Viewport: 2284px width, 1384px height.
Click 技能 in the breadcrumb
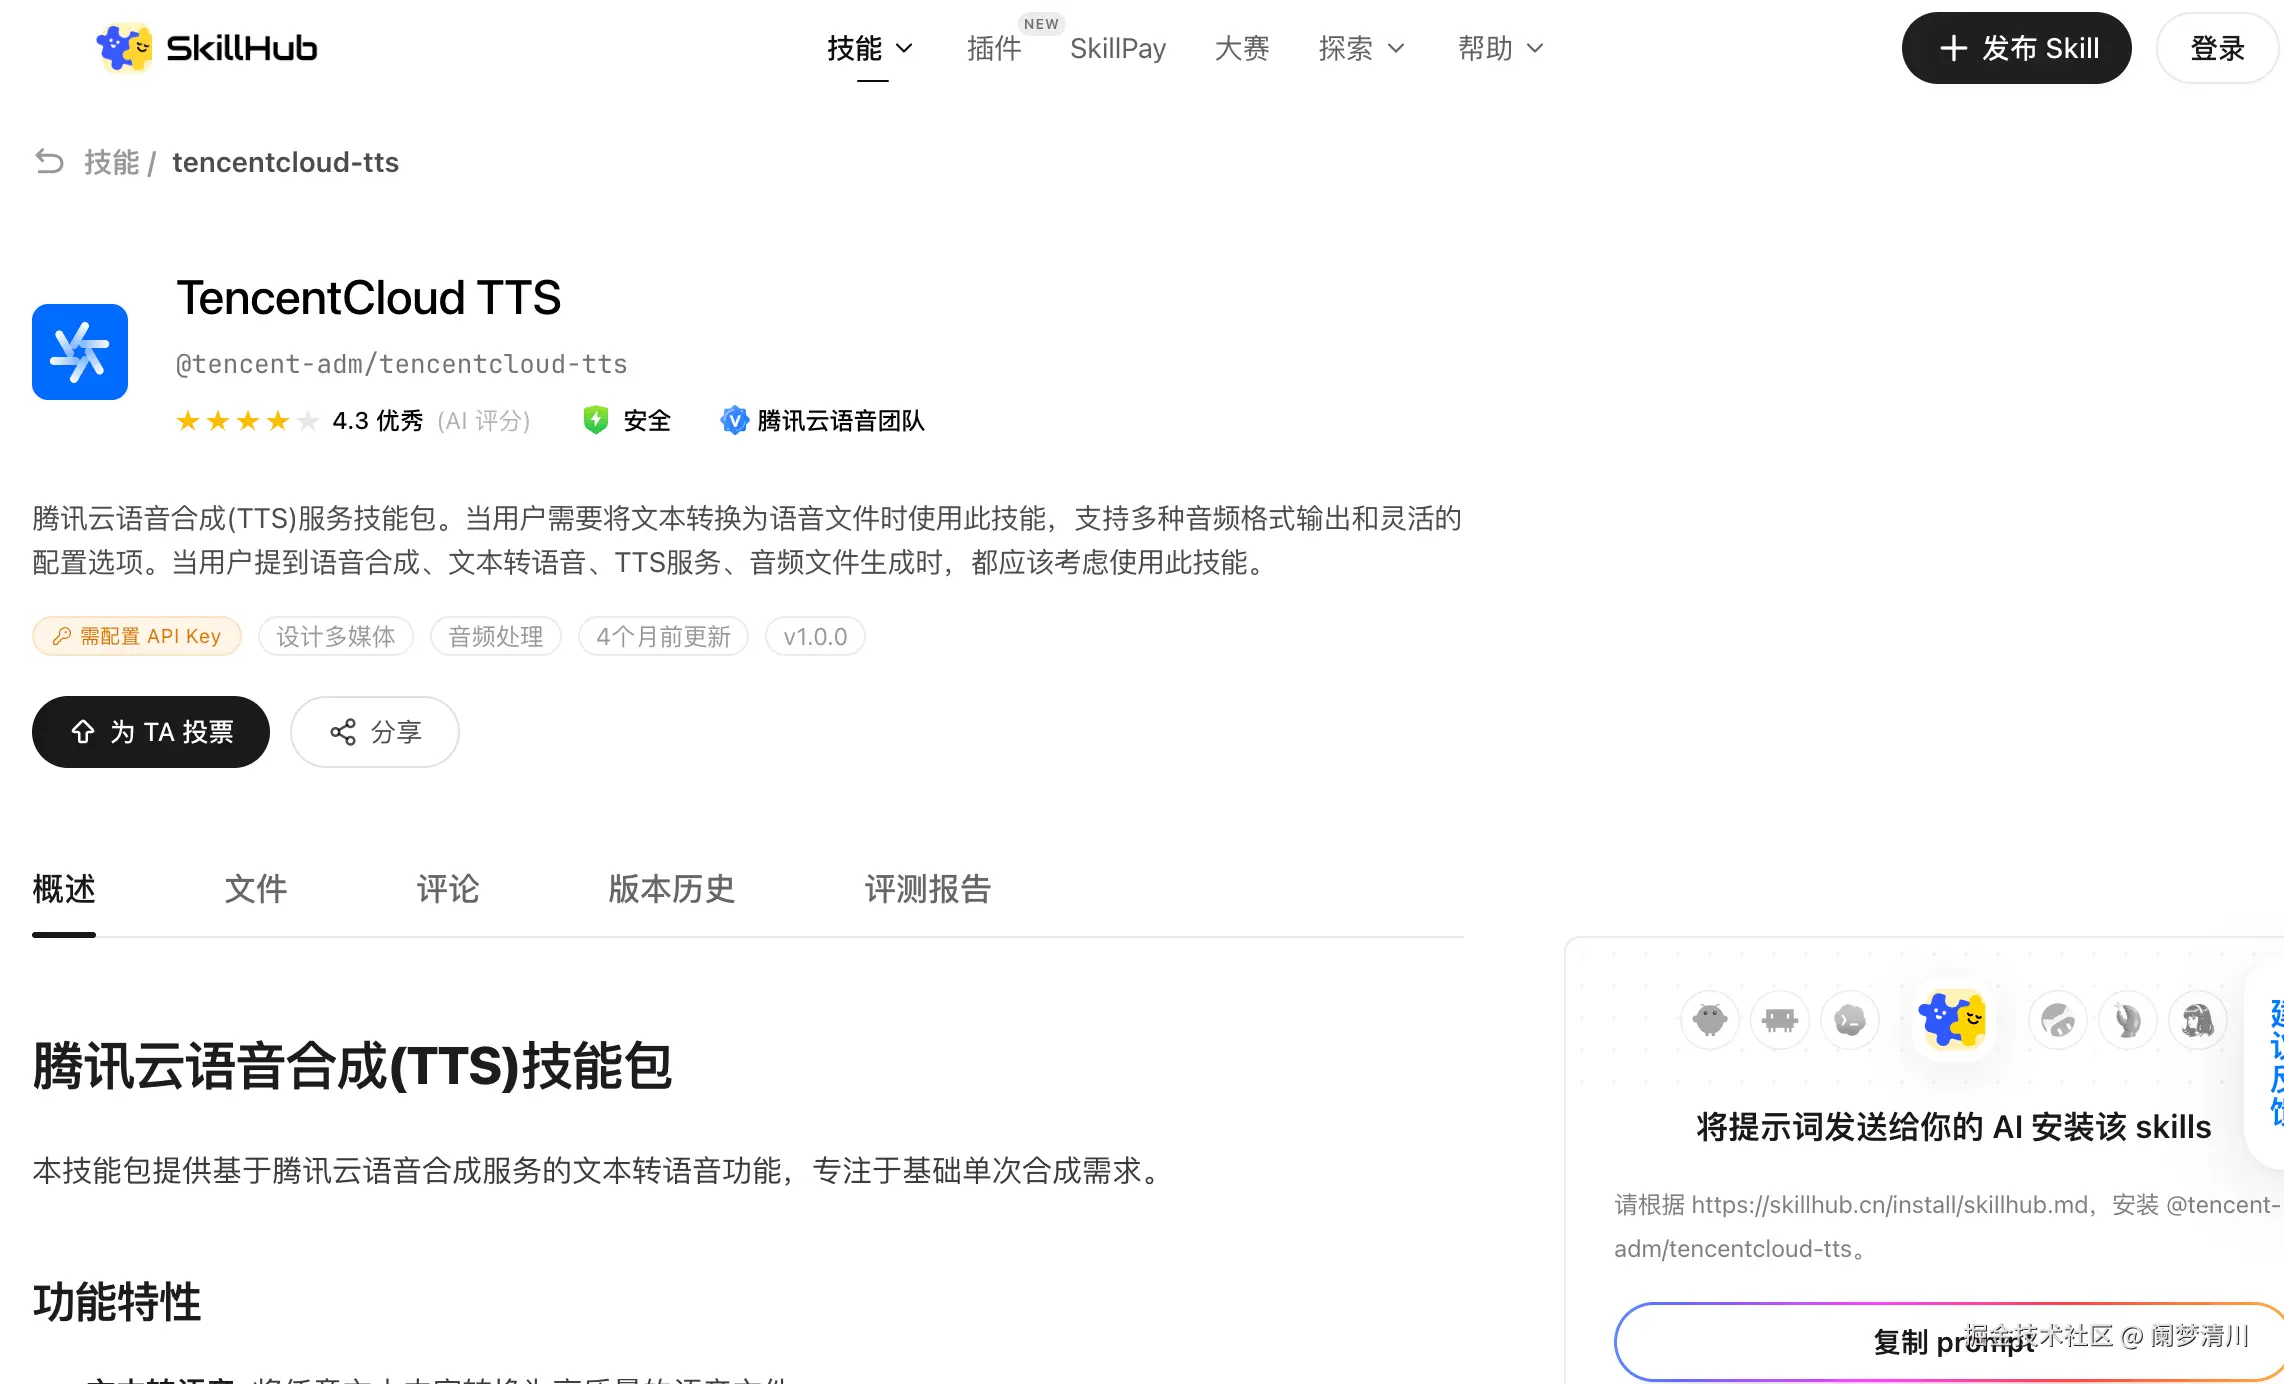pyautogui.click(x=111, y=162)
